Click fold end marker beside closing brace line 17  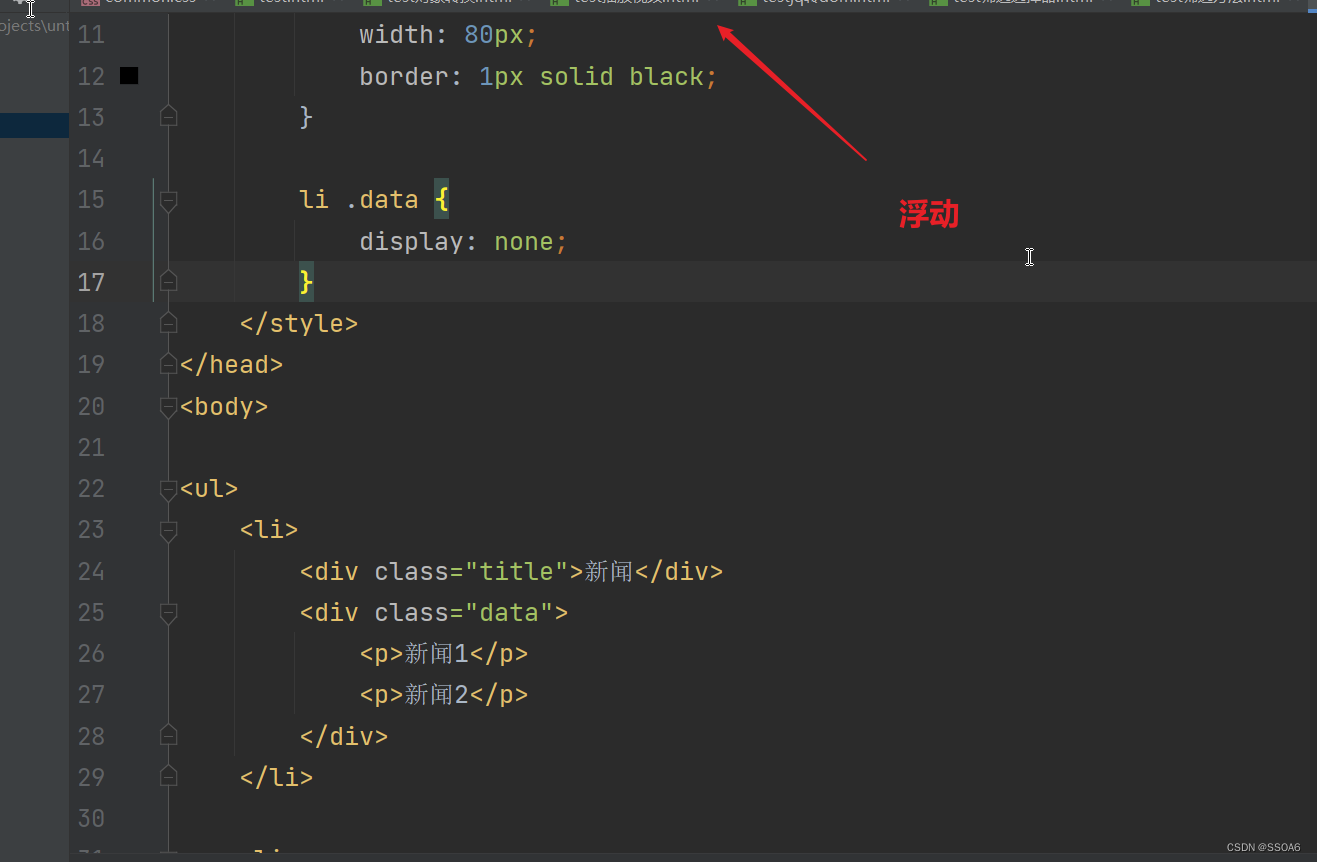pos(168,282)
